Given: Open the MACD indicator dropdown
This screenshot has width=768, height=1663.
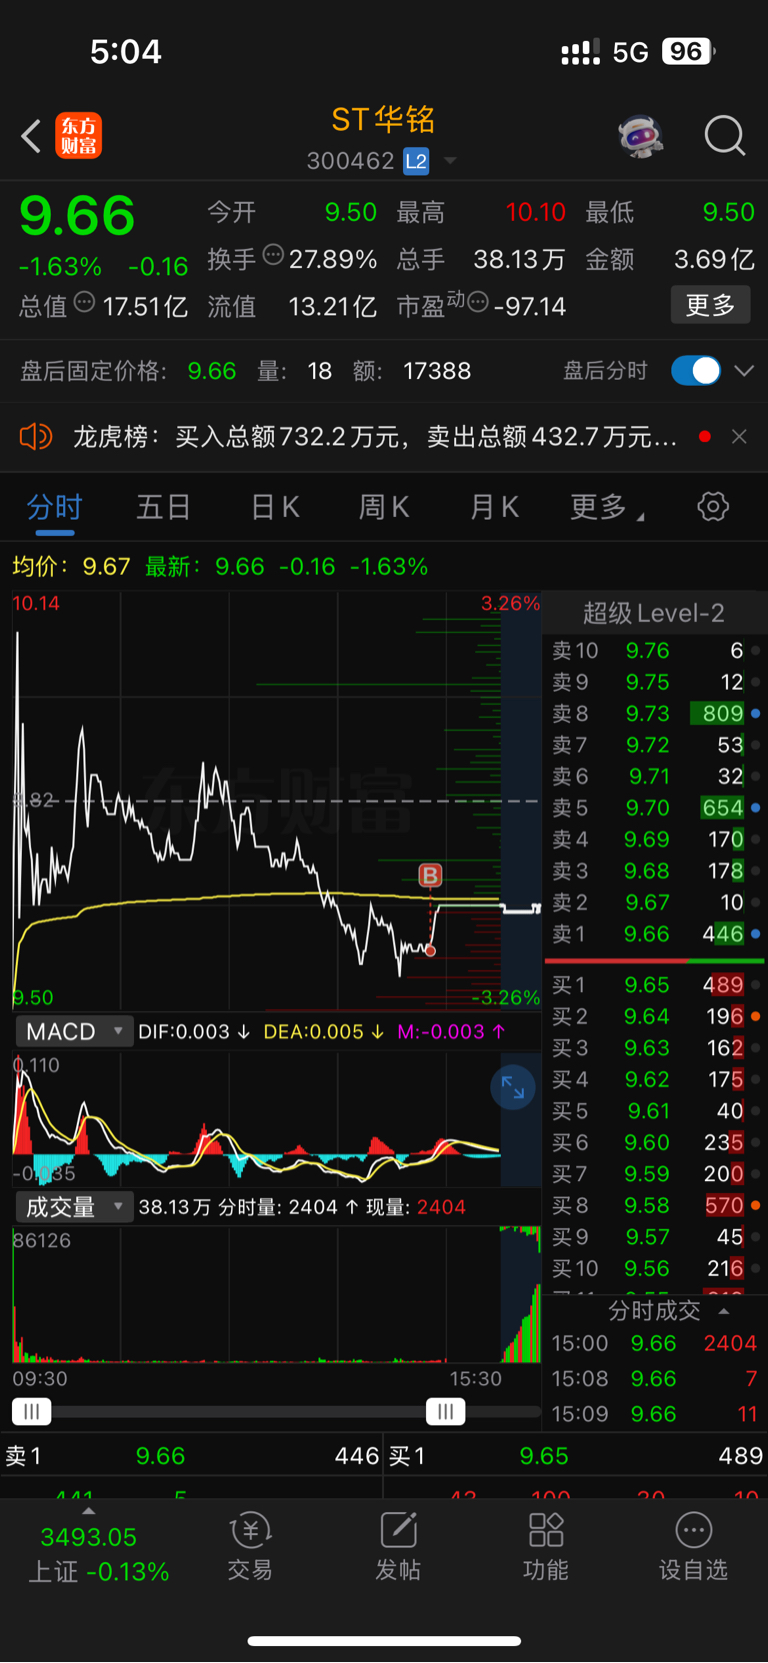Looking at the screenshot, I should tap(73, 1032).
